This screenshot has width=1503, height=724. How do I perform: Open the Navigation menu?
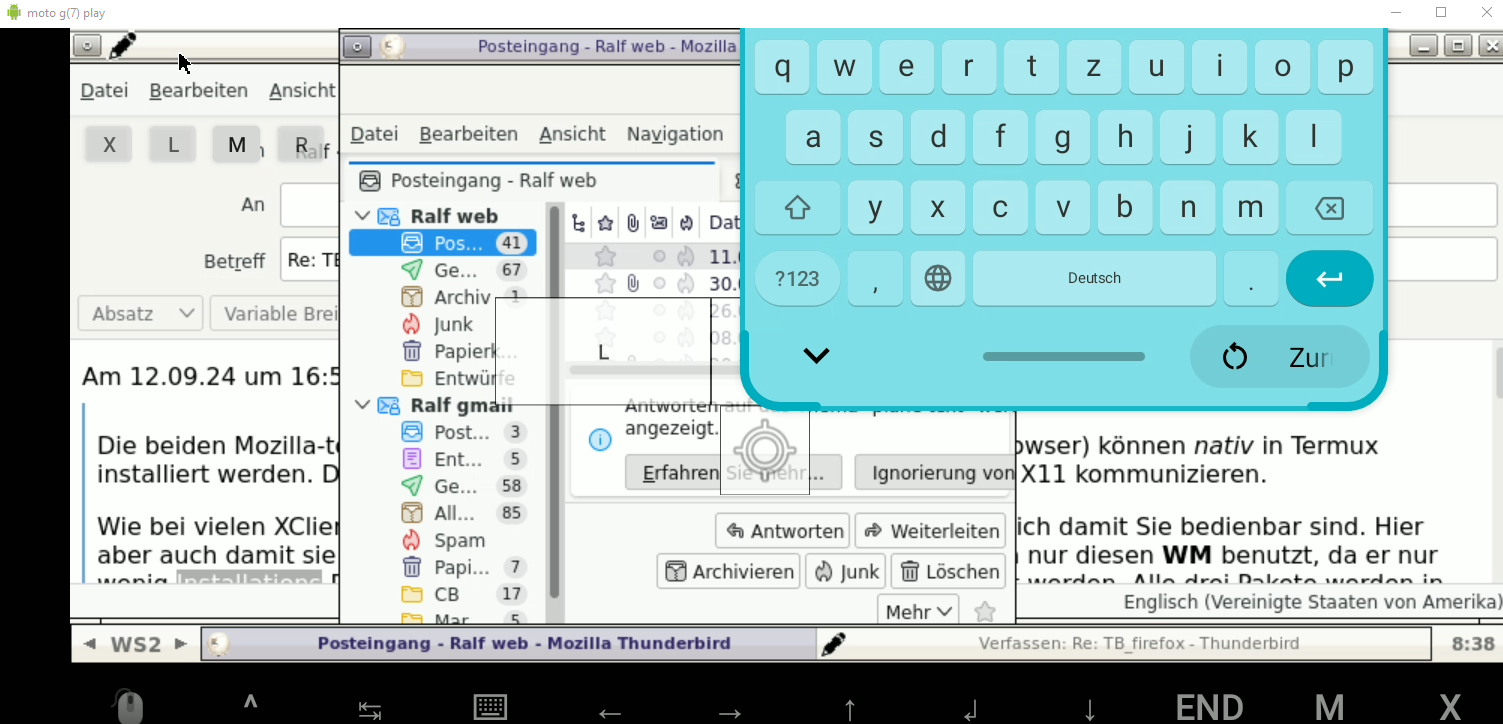pyautogui.click(x=675, y=134)
